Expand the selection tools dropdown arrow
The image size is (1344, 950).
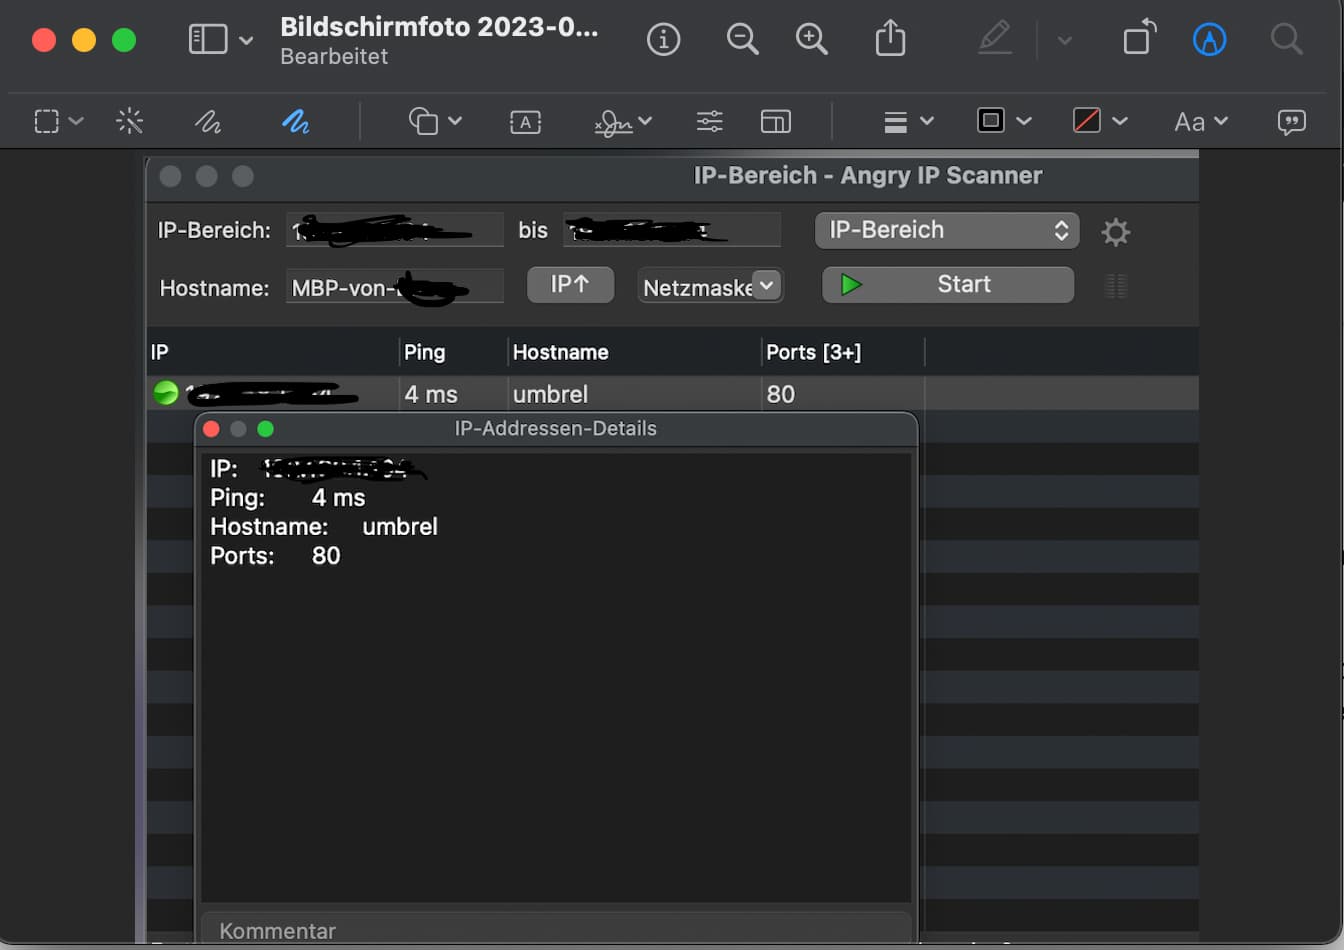click(x=76, y=121)
